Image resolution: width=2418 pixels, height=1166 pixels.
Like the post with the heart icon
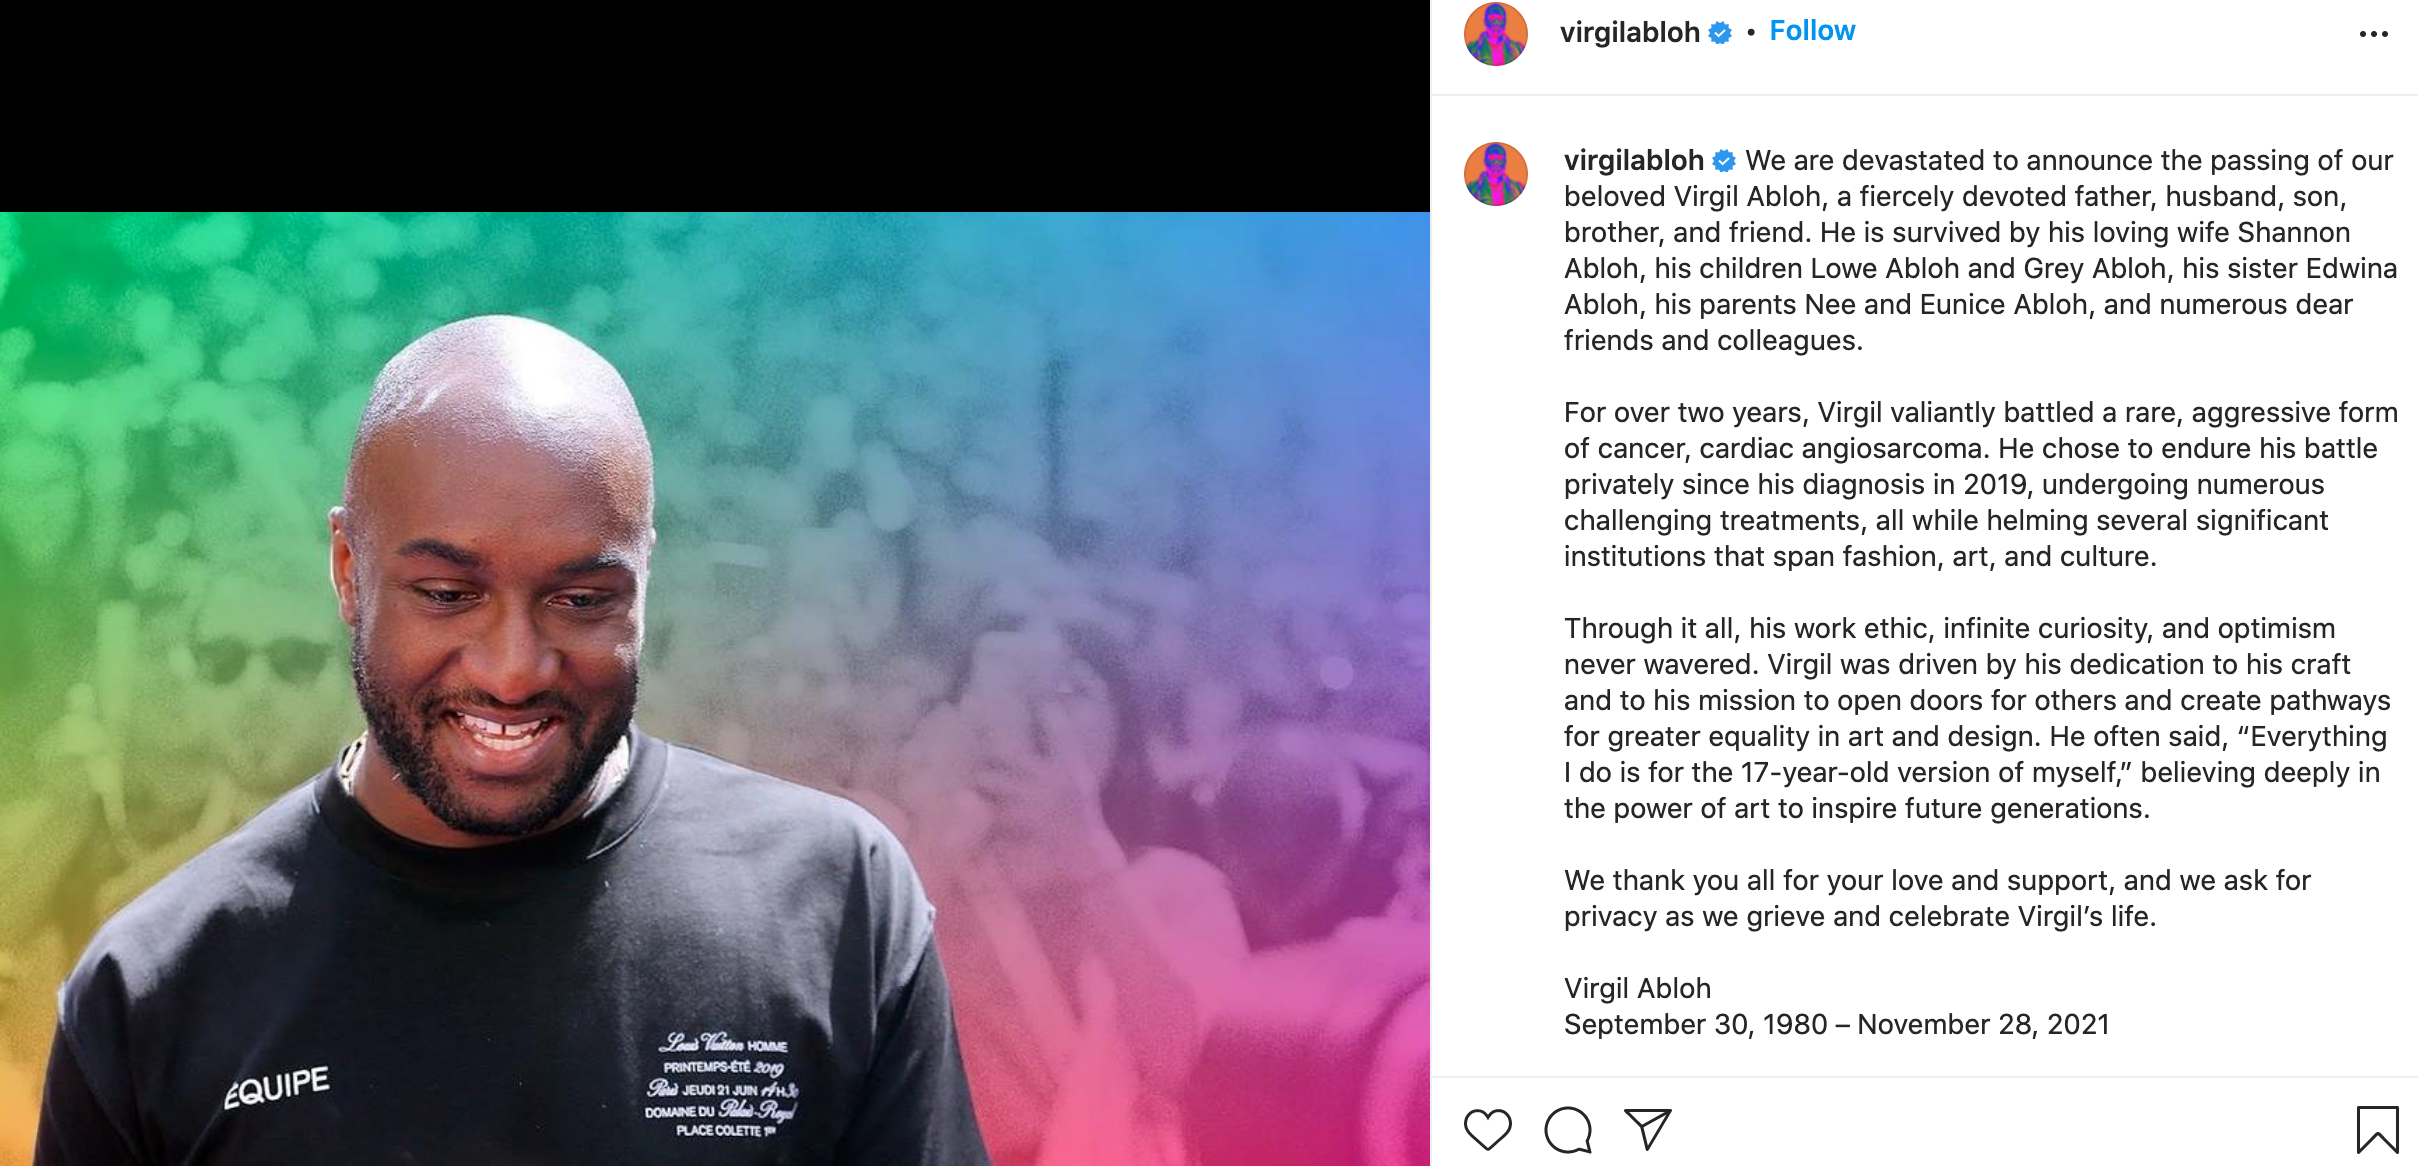click(1487, 1129)
